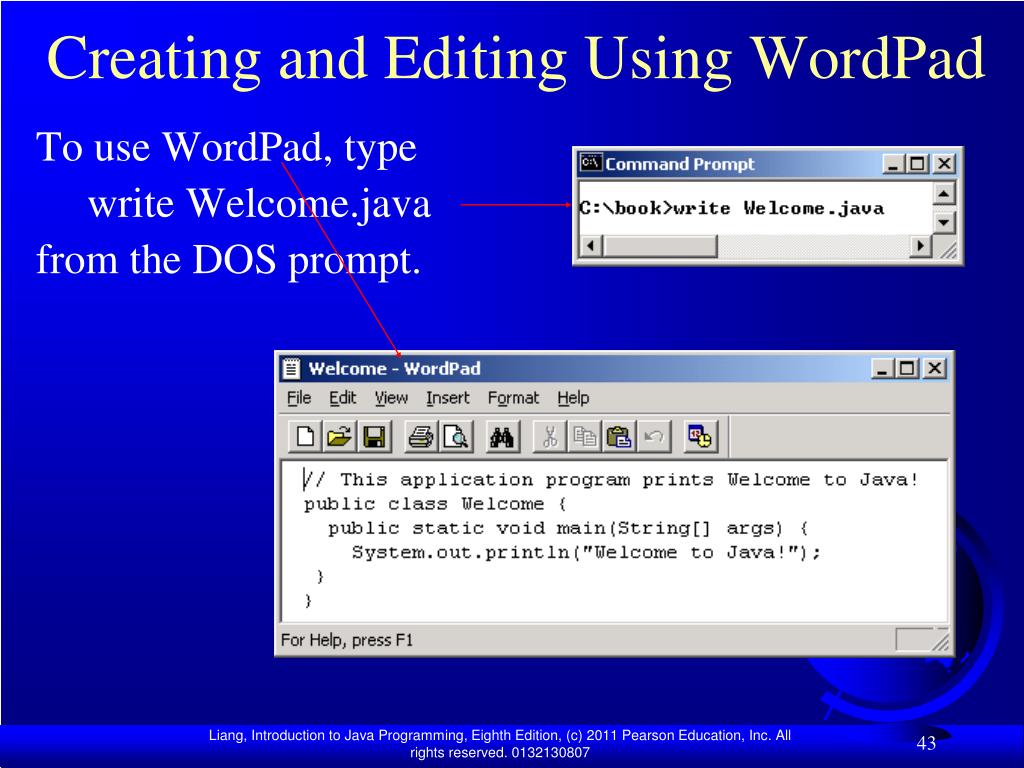Click the Cut scissors icon

coord(550,437)
